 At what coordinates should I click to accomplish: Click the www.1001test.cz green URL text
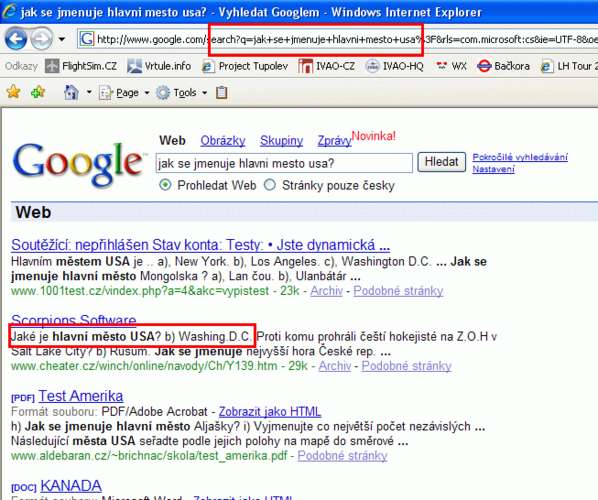pos(140,291)
